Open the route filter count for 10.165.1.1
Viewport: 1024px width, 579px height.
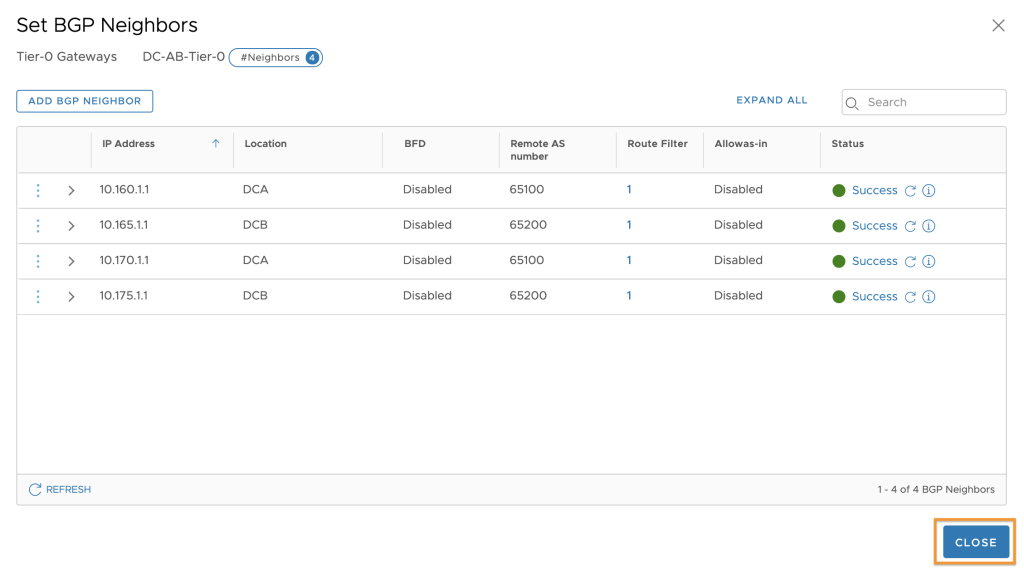point(629,225)
